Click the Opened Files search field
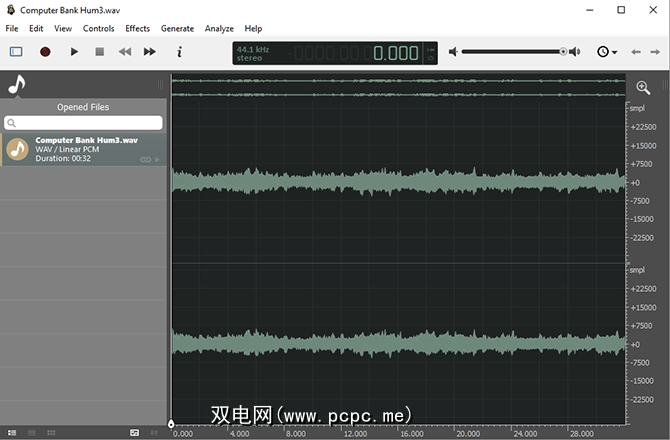The width and height of the screenshot is (670, 440). coord(84,123)
